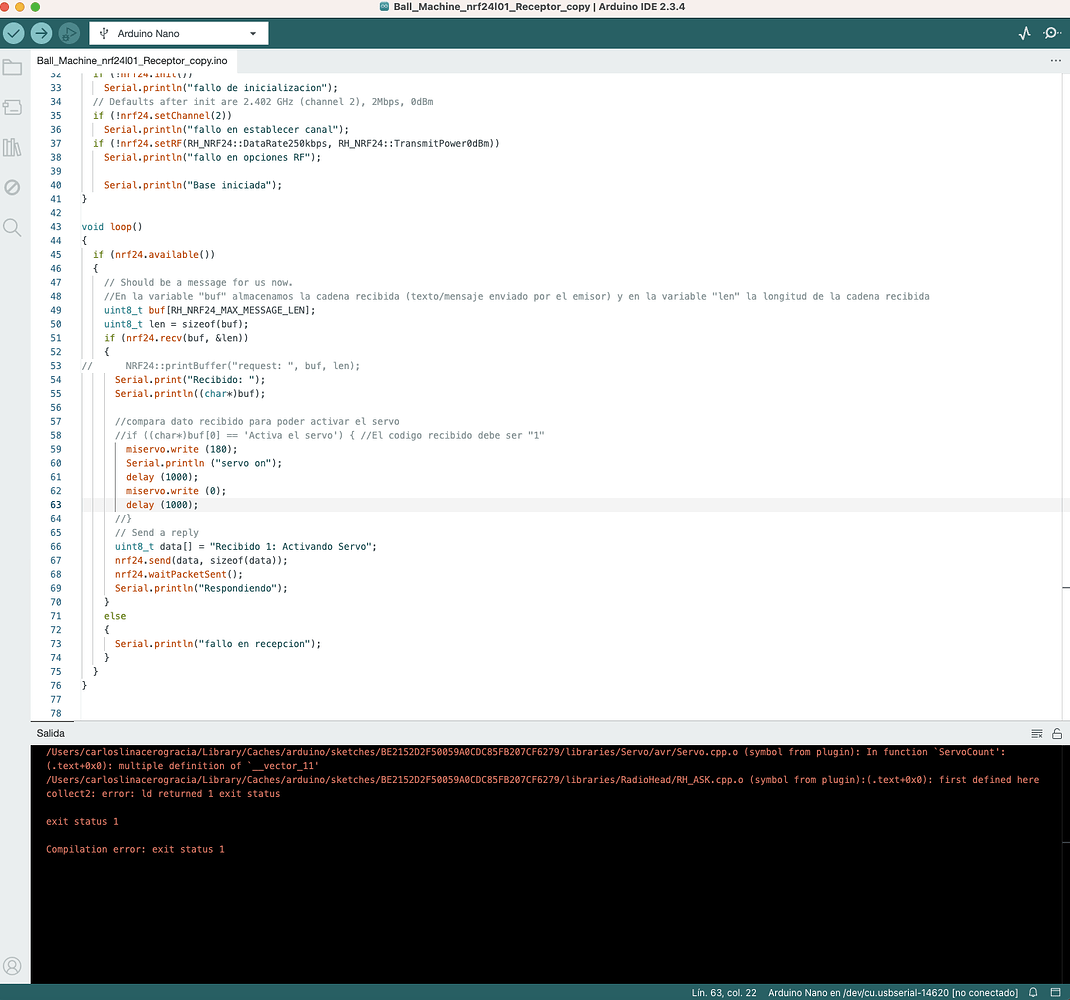Open the editor overflow menu with three dots
1070x1000 pixels.
1055,60
